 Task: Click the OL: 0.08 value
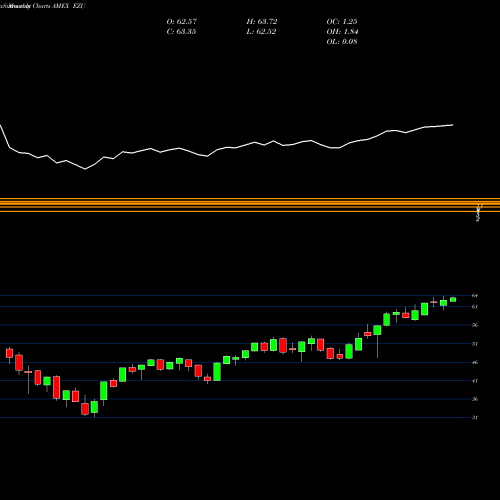342,42
